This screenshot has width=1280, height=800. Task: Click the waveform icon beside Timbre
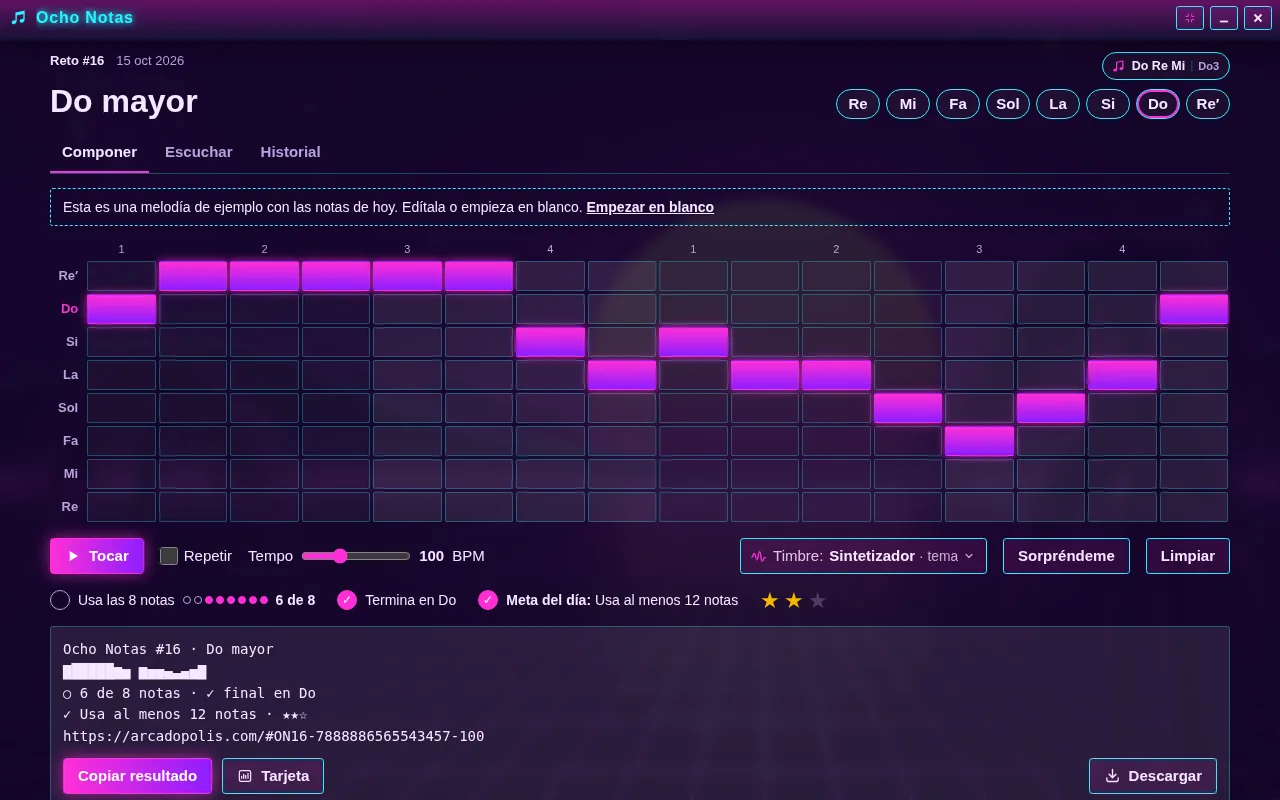pyautogui.click(x=759, y=556)
